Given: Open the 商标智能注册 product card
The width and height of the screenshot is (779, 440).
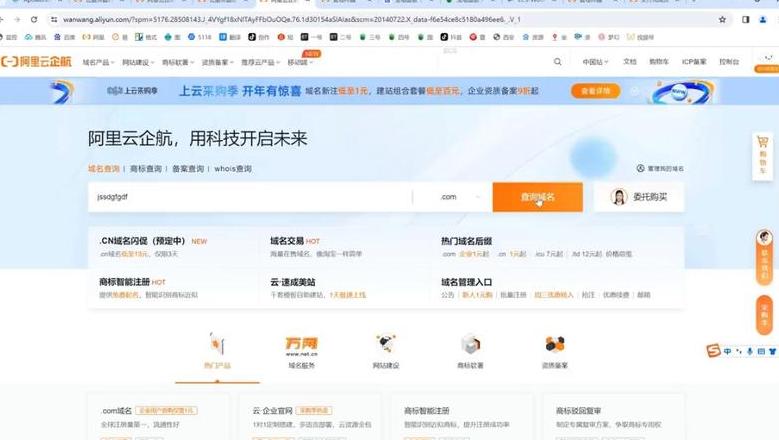Looking at the screenshot, I should [462, 417].
